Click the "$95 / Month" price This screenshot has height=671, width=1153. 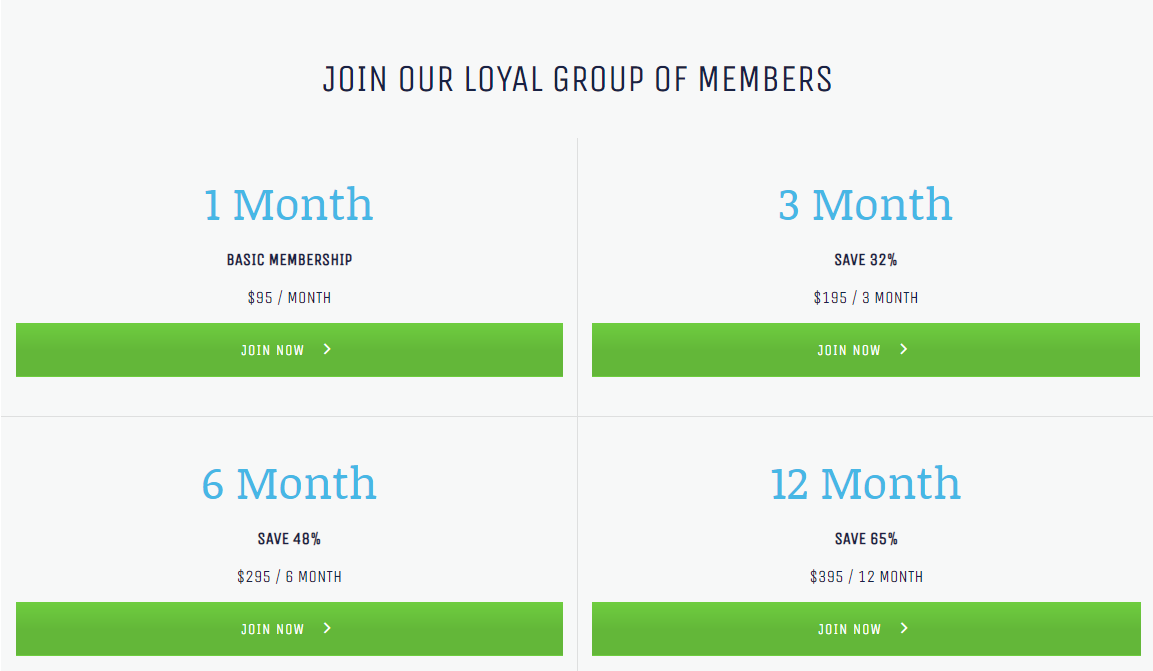click(289, 298)
